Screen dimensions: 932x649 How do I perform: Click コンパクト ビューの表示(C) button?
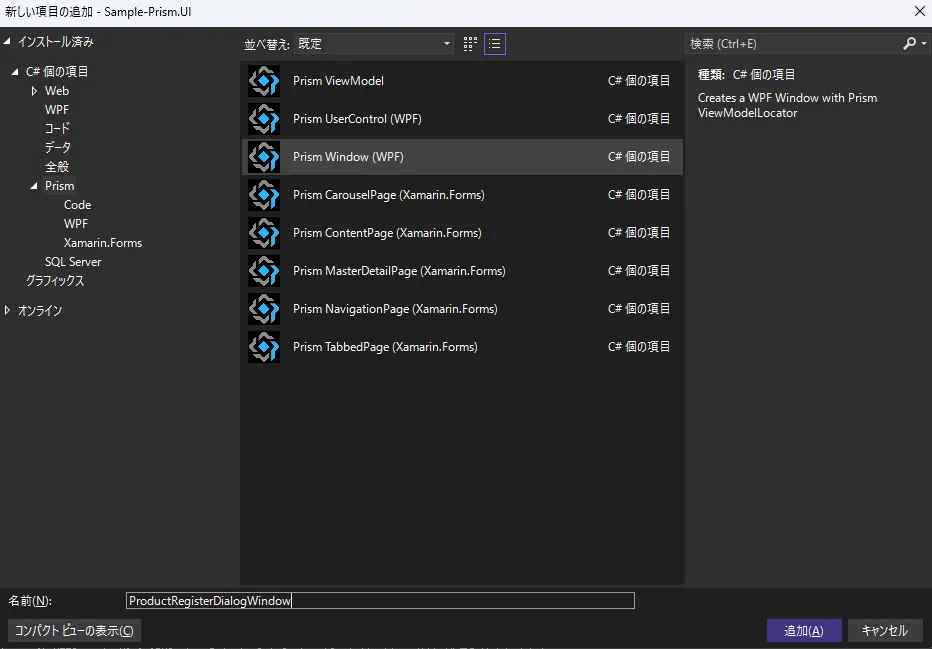tap(74, 631)
